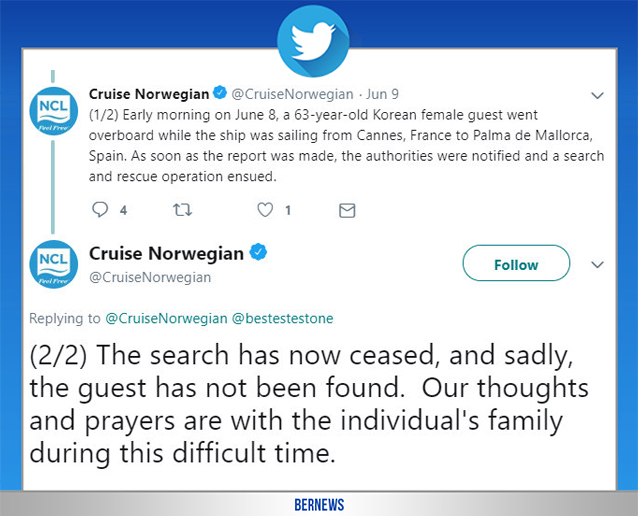
Task: Click verified badge on second tweet header
Action: pos(258,252)
